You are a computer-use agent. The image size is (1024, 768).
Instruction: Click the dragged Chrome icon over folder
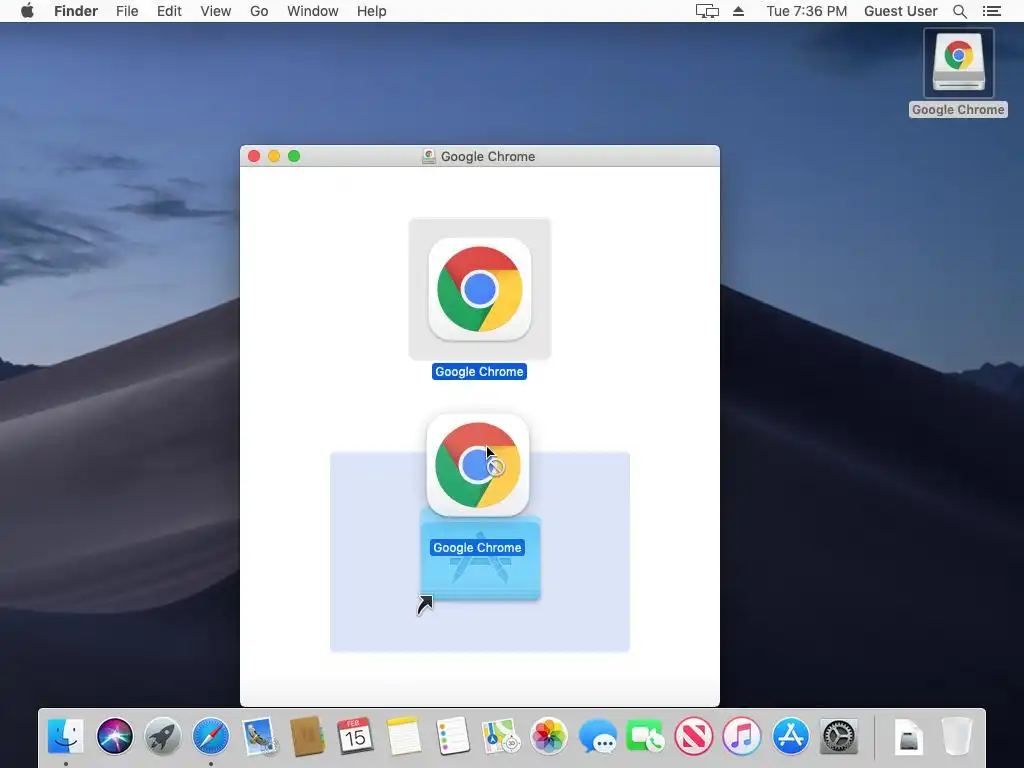coord(477,465)
